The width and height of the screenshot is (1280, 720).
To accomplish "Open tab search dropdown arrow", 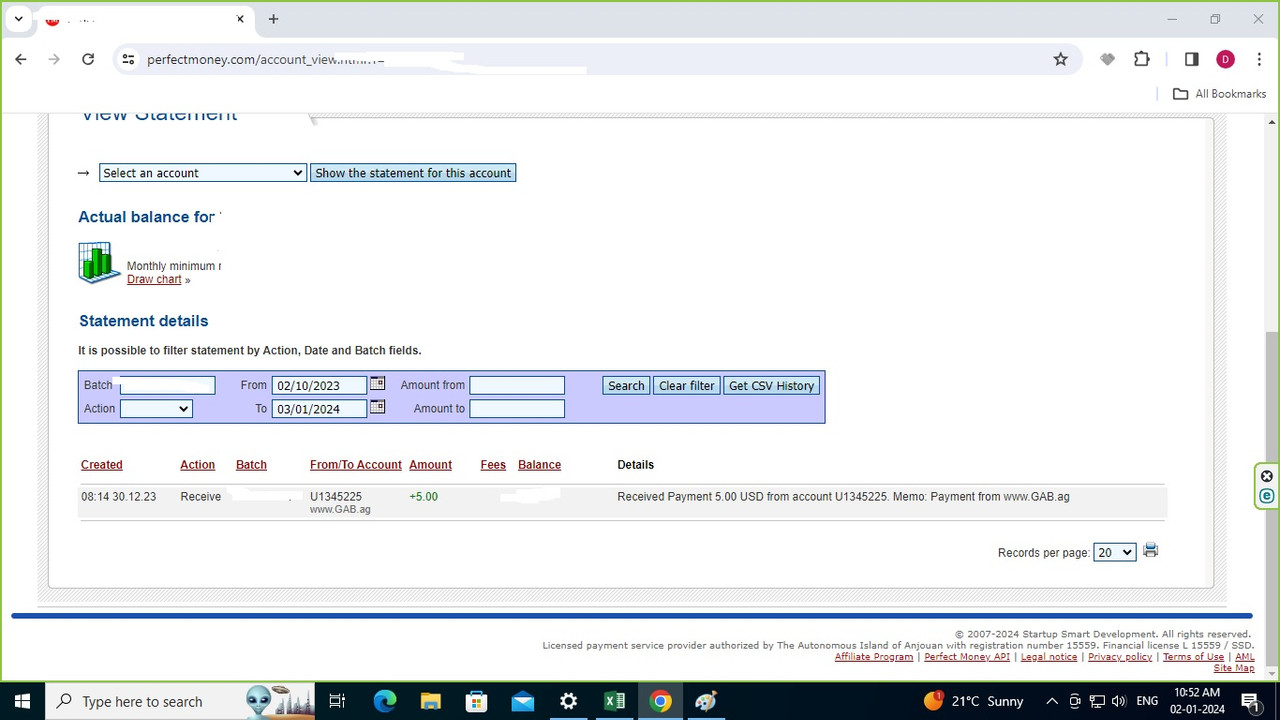I will click(18, 19).
